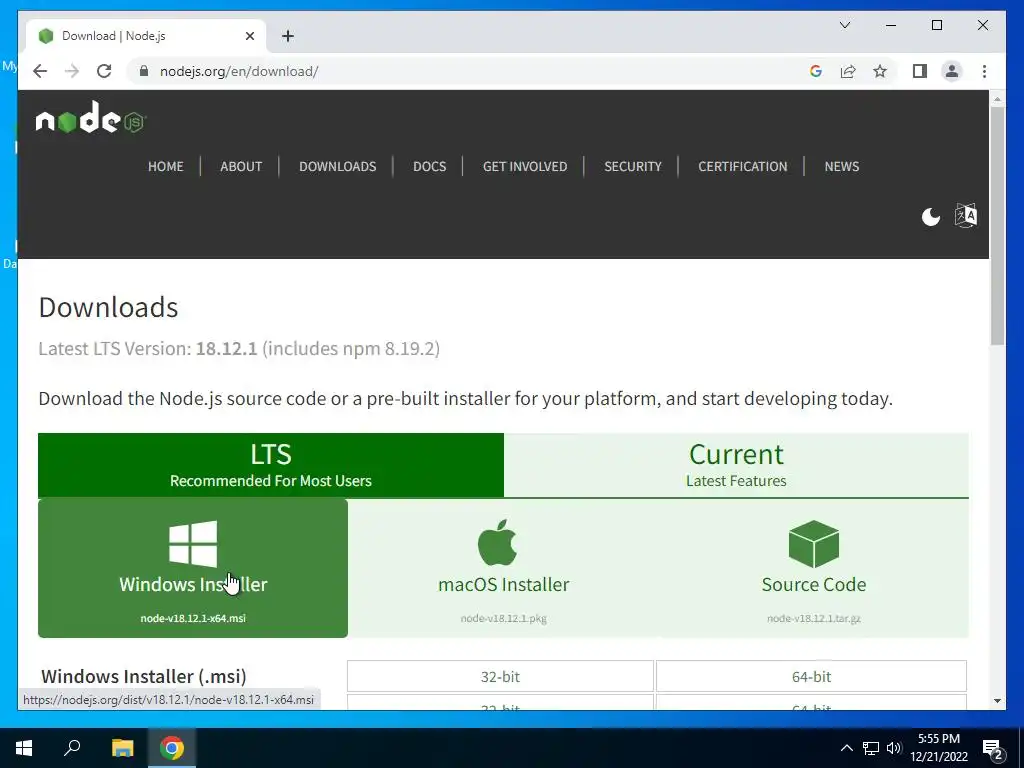This screenshot has width=1024, height=768.
Task: Open File Explorer from taskbar
Action: point(122,748)
